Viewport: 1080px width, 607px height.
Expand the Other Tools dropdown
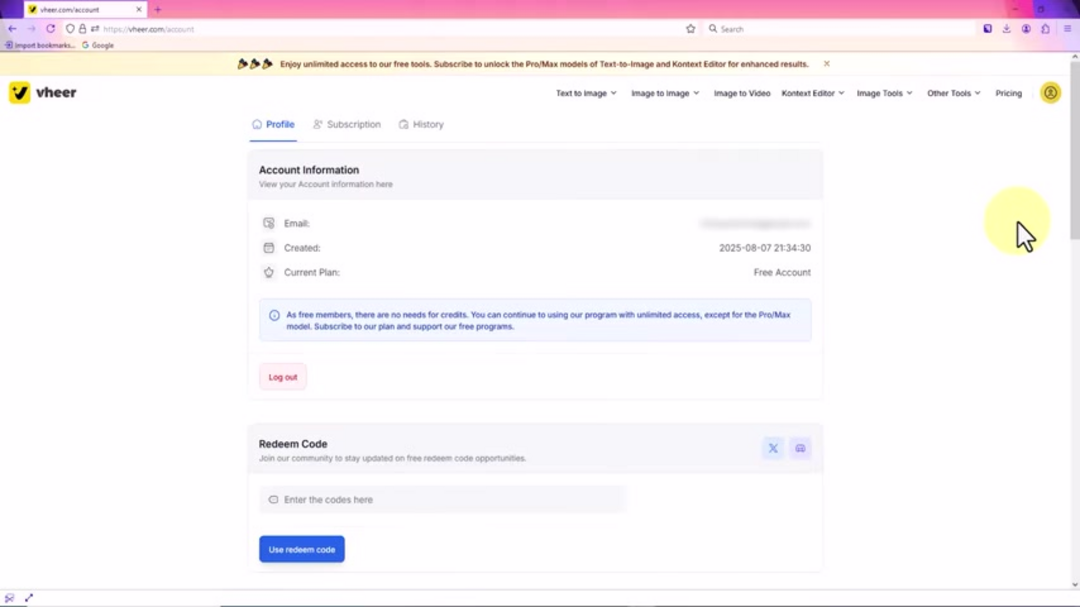953,93
